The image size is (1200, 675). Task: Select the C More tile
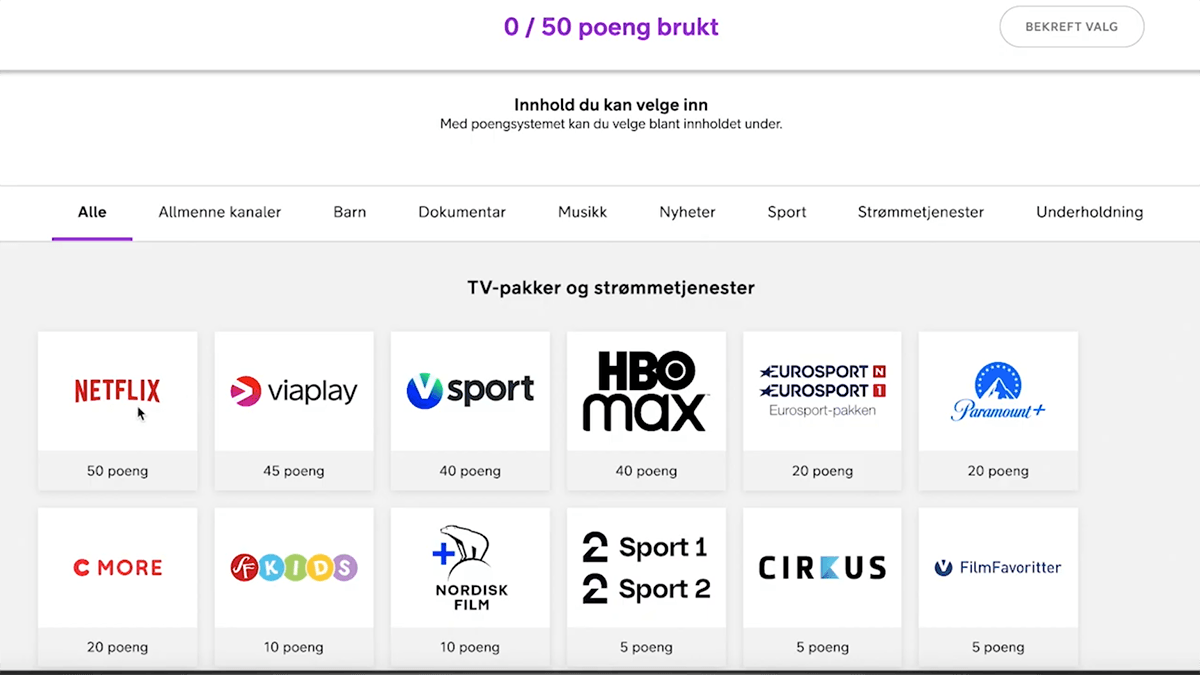(118, 567)
